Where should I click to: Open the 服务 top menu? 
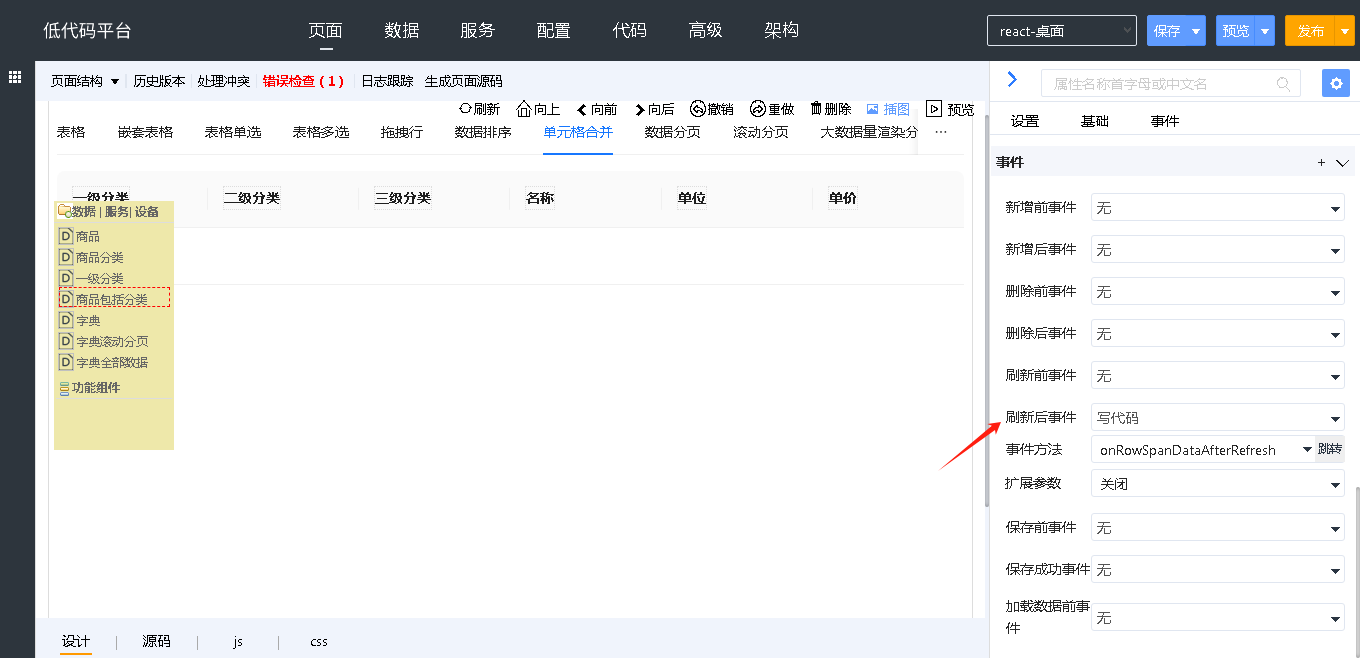478,30
